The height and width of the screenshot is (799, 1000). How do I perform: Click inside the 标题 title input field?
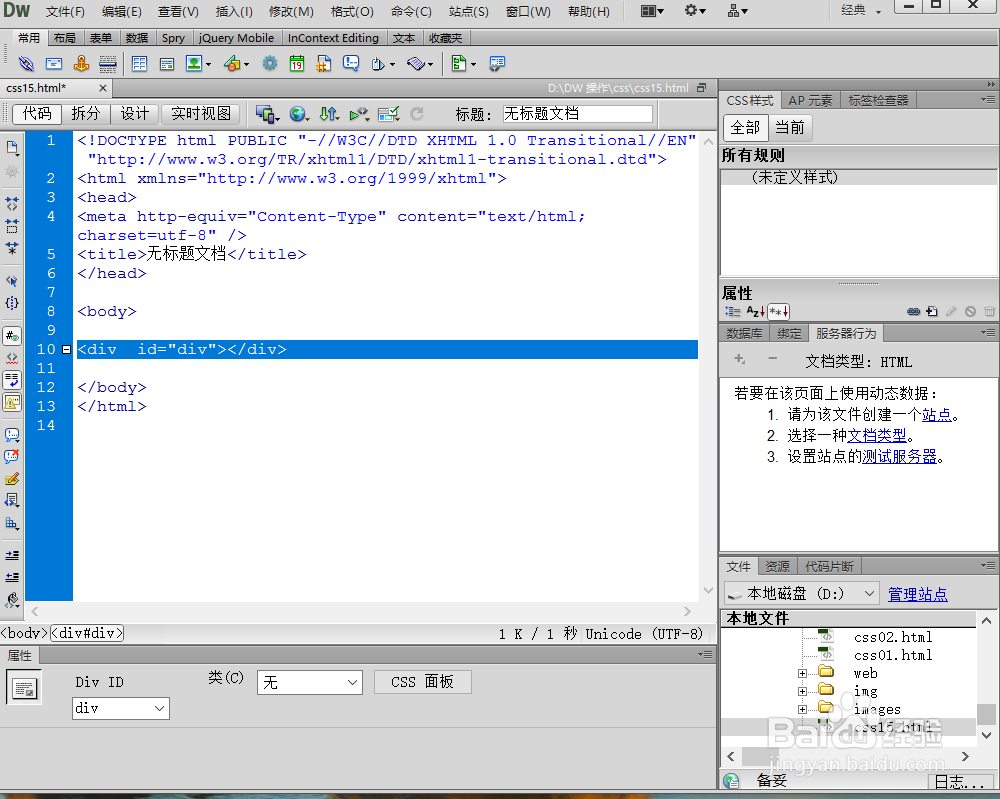click(x=577, y=113)
